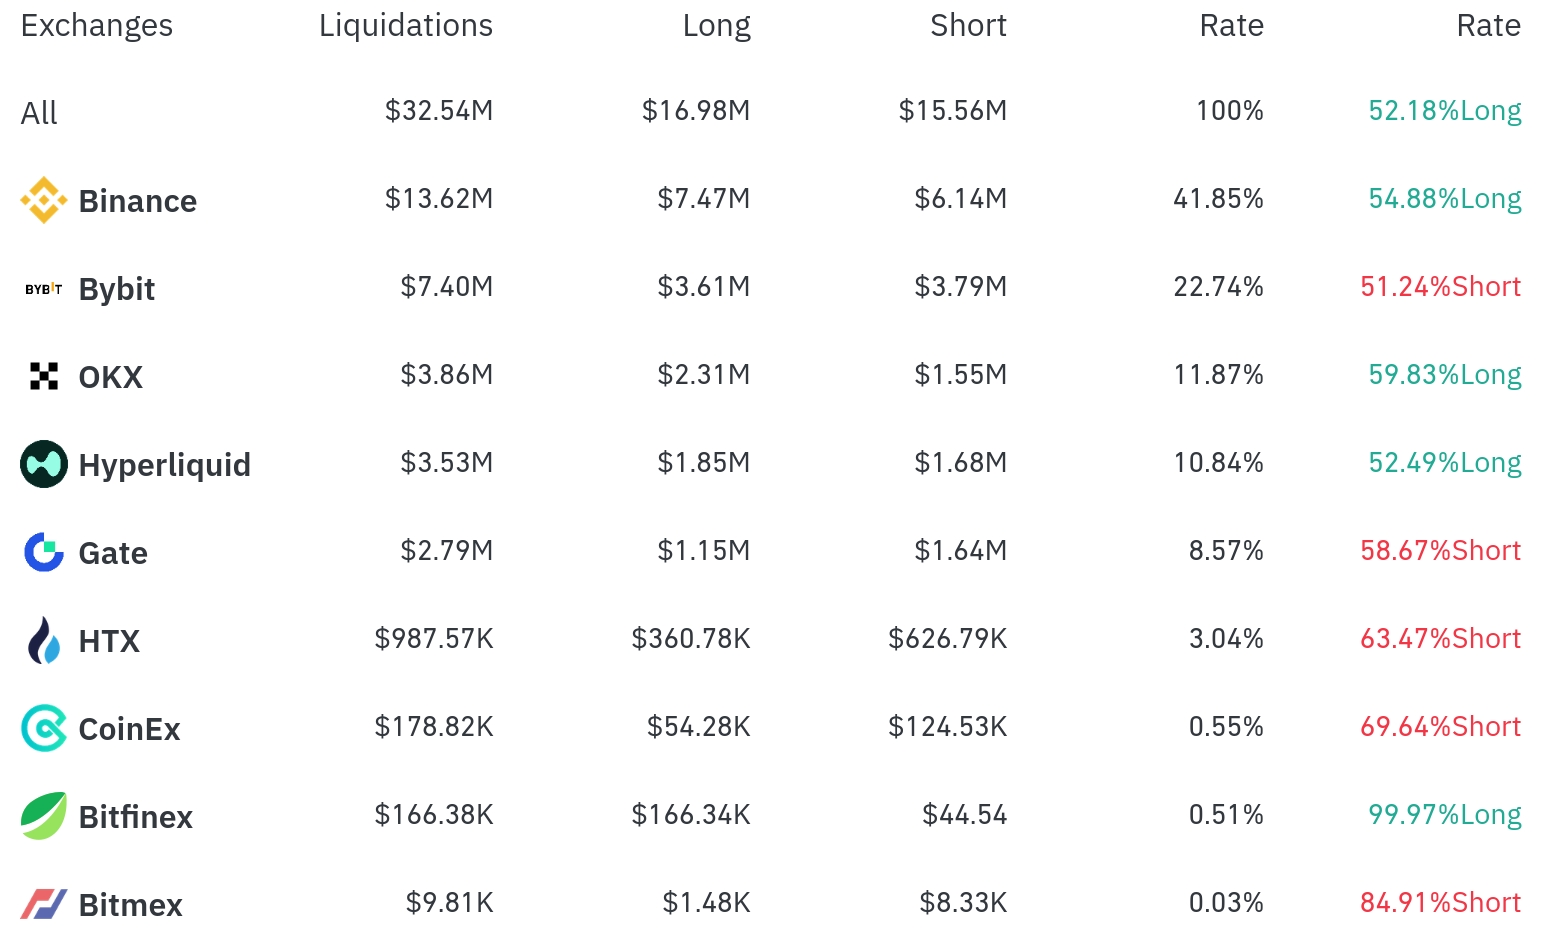The width and height of the screenshot is (1542, 928).
Task: Click the total $32.54M liquidations value
Action: (x=439, y=110)
